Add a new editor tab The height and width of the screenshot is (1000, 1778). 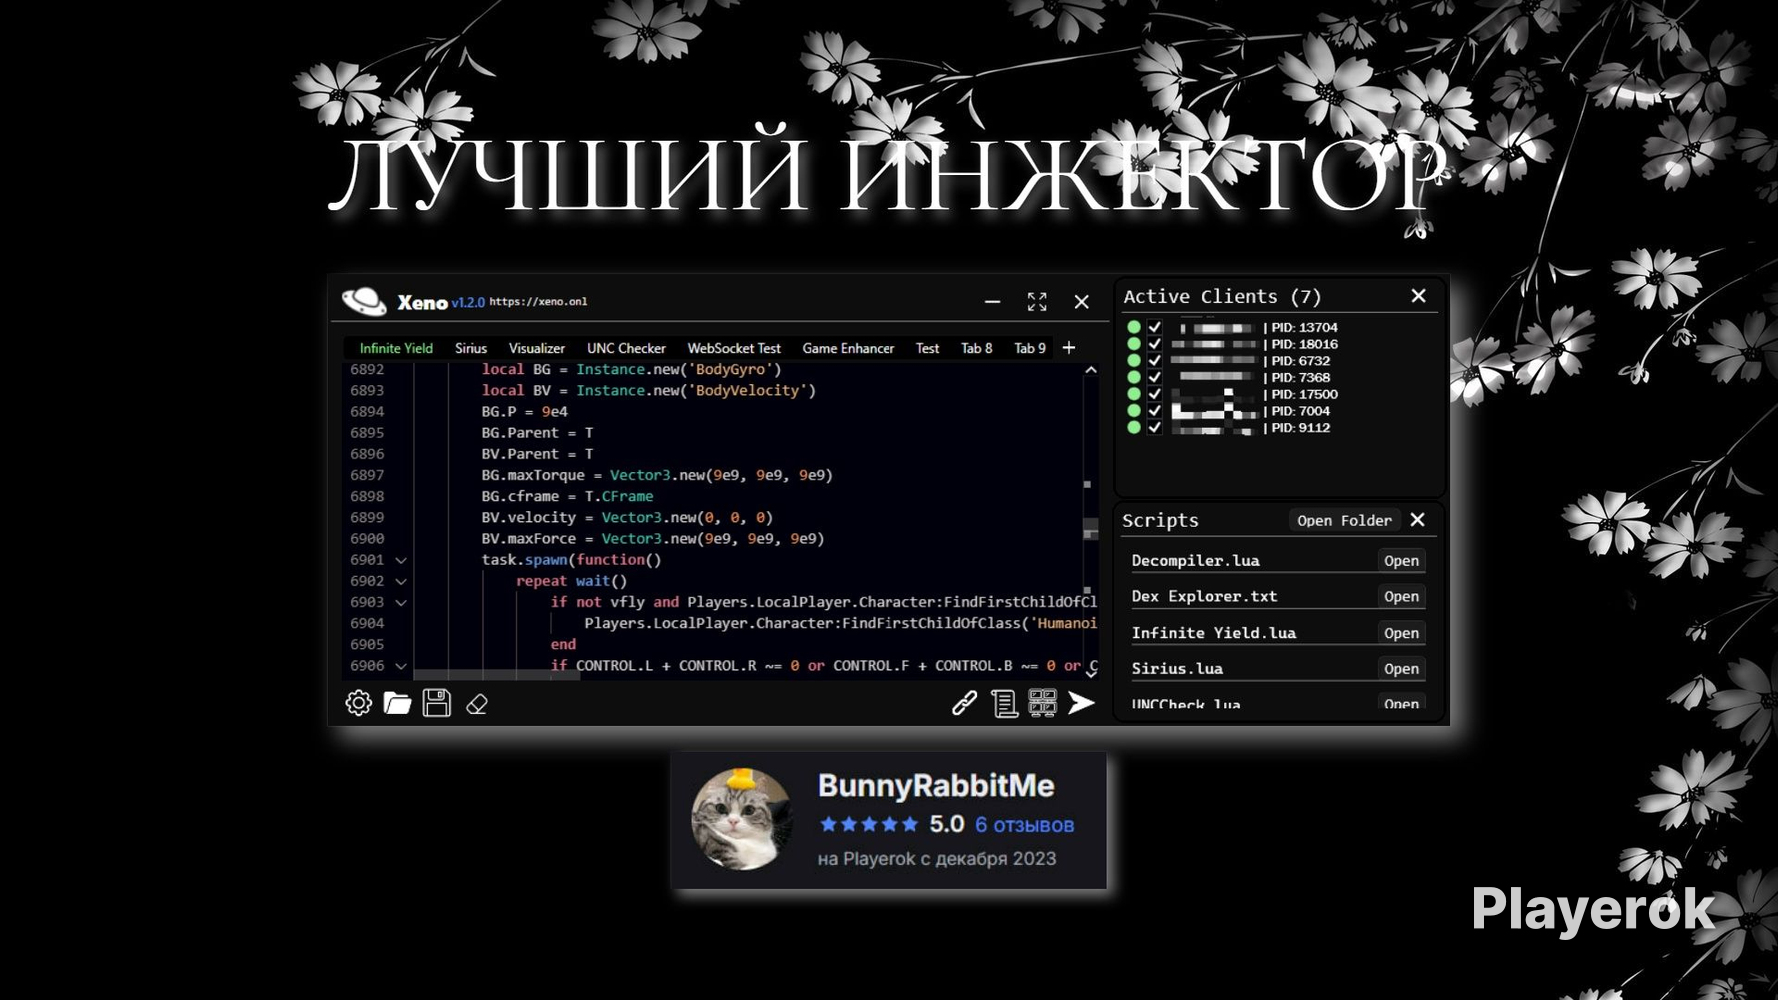pos(1069,348)
